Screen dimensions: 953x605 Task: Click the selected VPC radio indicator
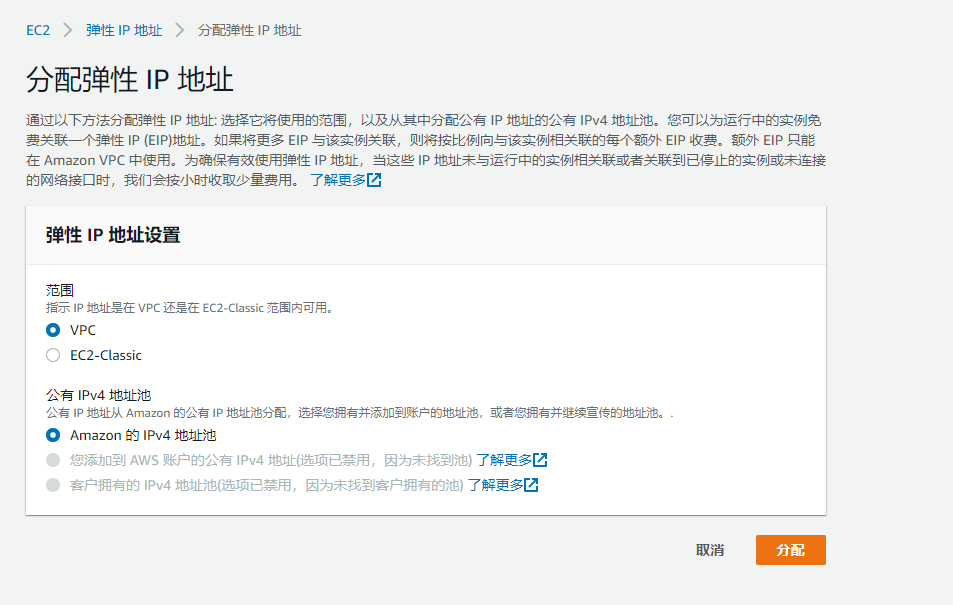point(53,330)
